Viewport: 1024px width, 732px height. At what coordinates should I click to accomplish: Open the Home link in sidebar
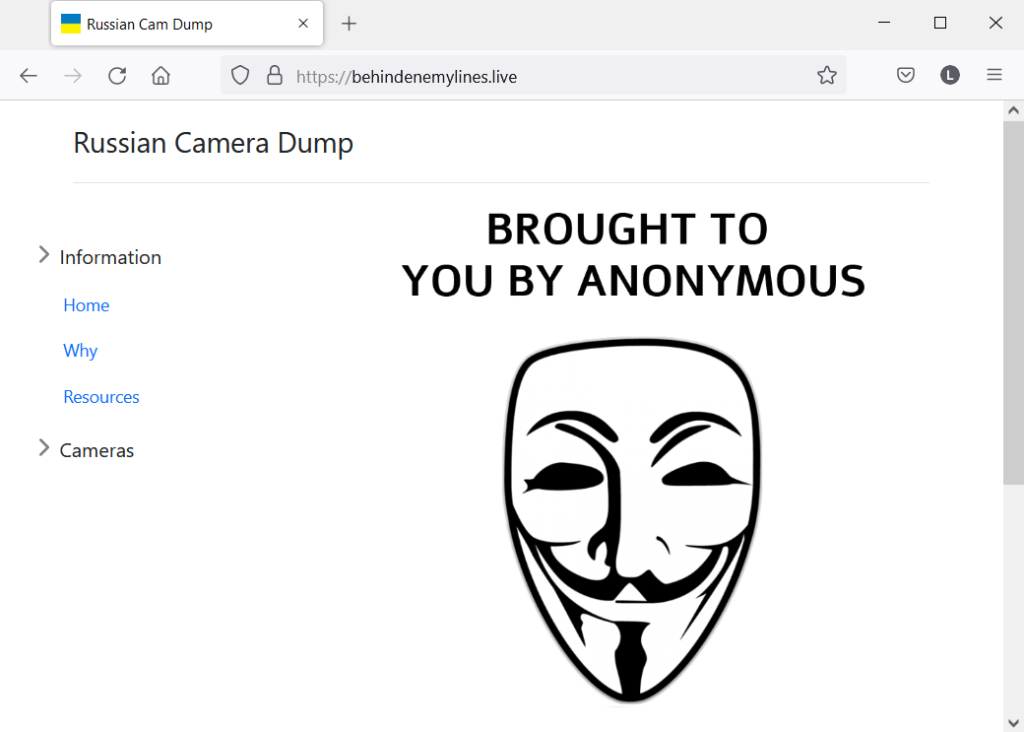pos(86,306)
